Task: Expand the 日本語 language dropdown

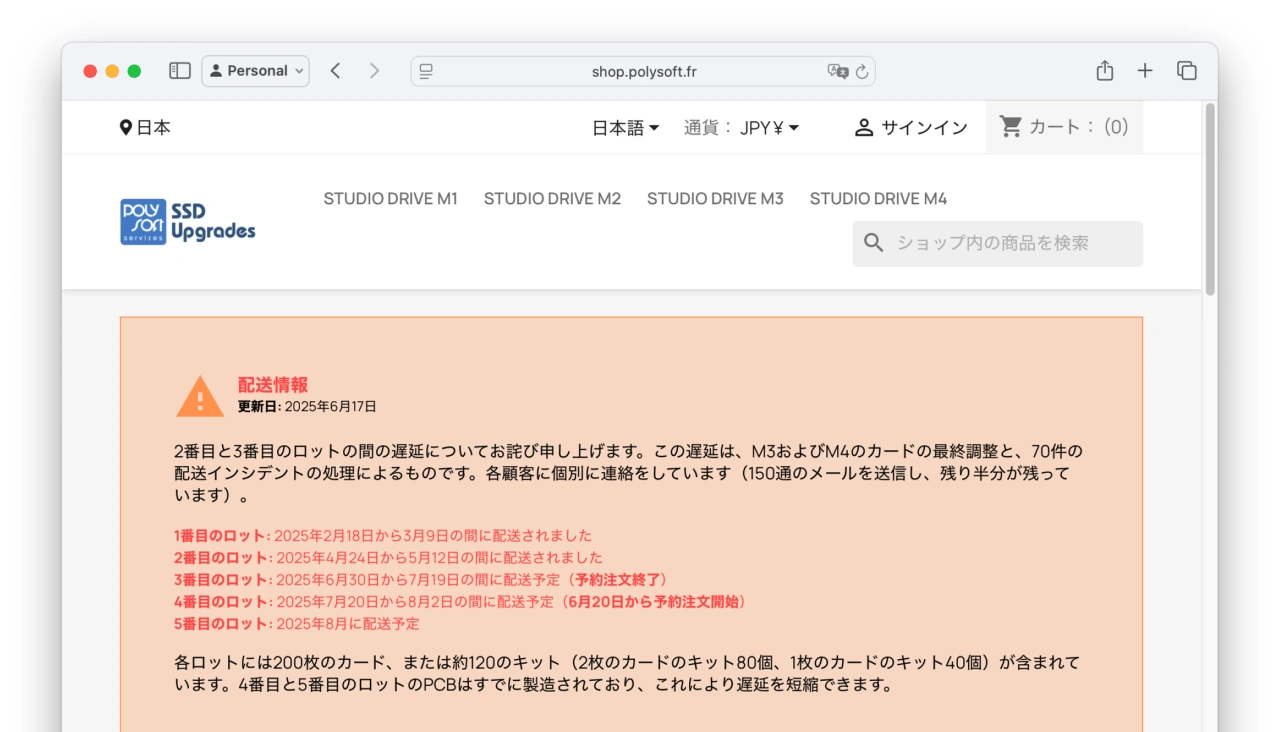Action: (x=625, y=127)
